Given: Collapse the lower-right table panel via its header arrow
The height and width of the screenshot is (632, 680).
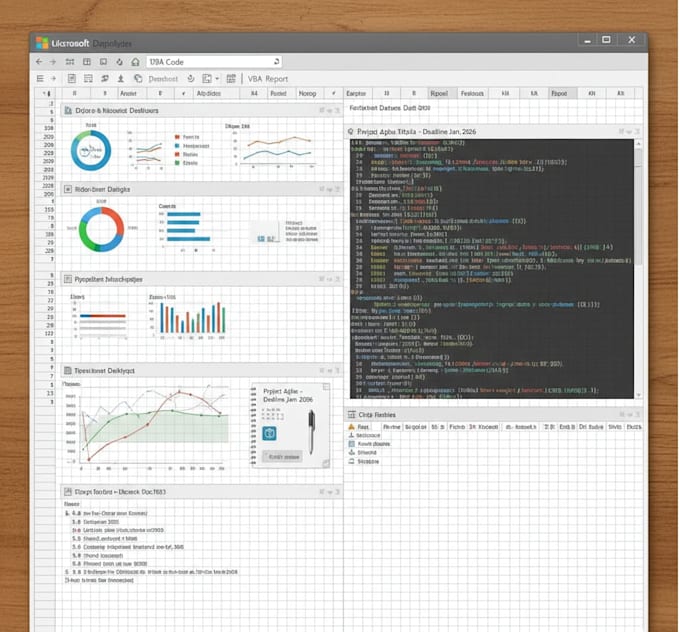Looking at the screenshot, I should (630, 415).
